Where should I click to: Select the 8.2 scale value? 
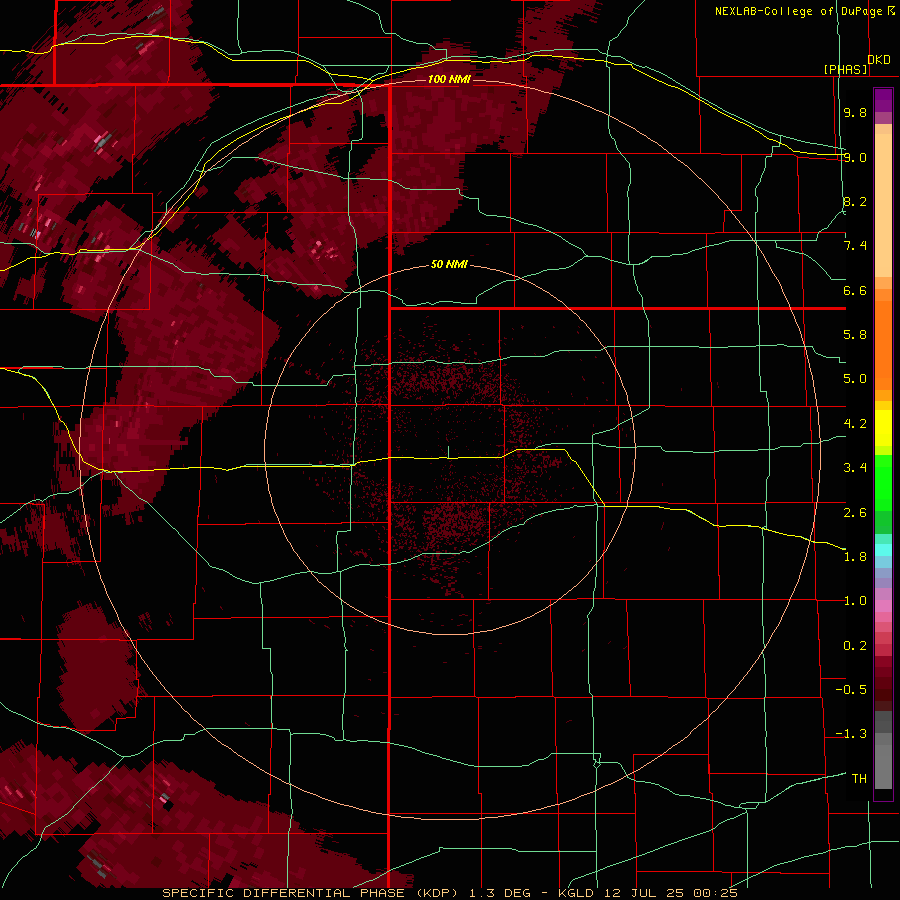(855, 201)
